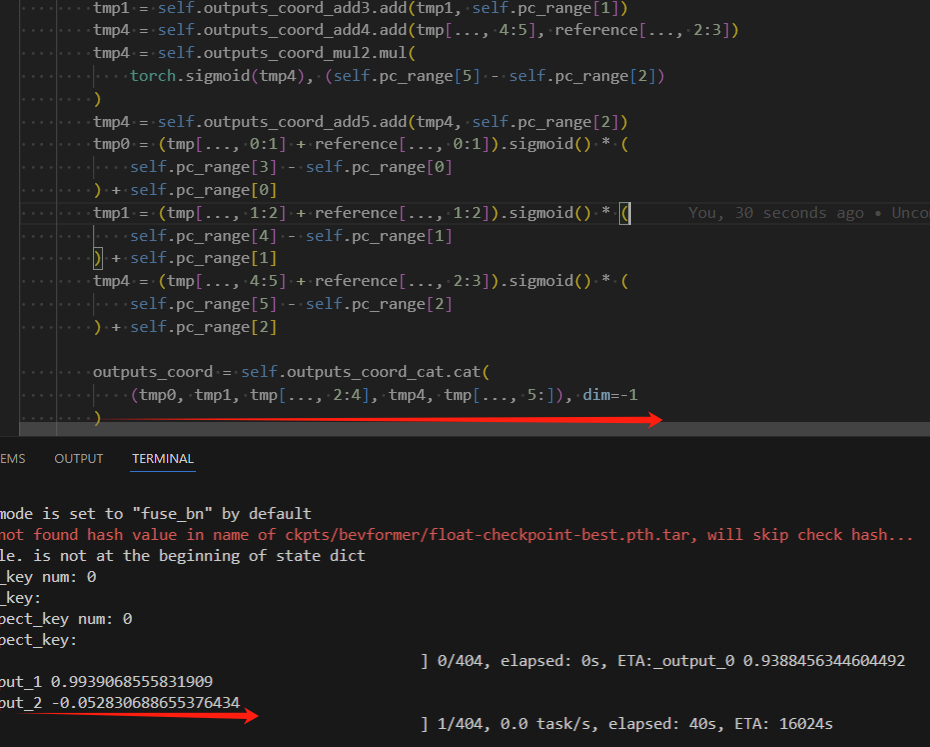This screenshot has height=747, width=930.
Task: Select the TERMINAL panel tab
Action: tap(163, 458)
